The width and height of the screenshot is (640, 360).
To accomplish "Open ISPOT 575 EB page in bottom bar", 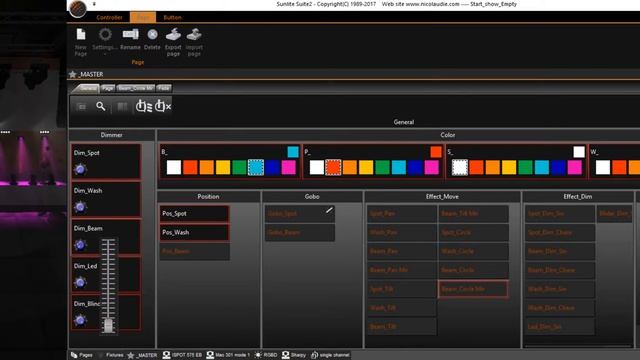I will click(x=182, y=355).
